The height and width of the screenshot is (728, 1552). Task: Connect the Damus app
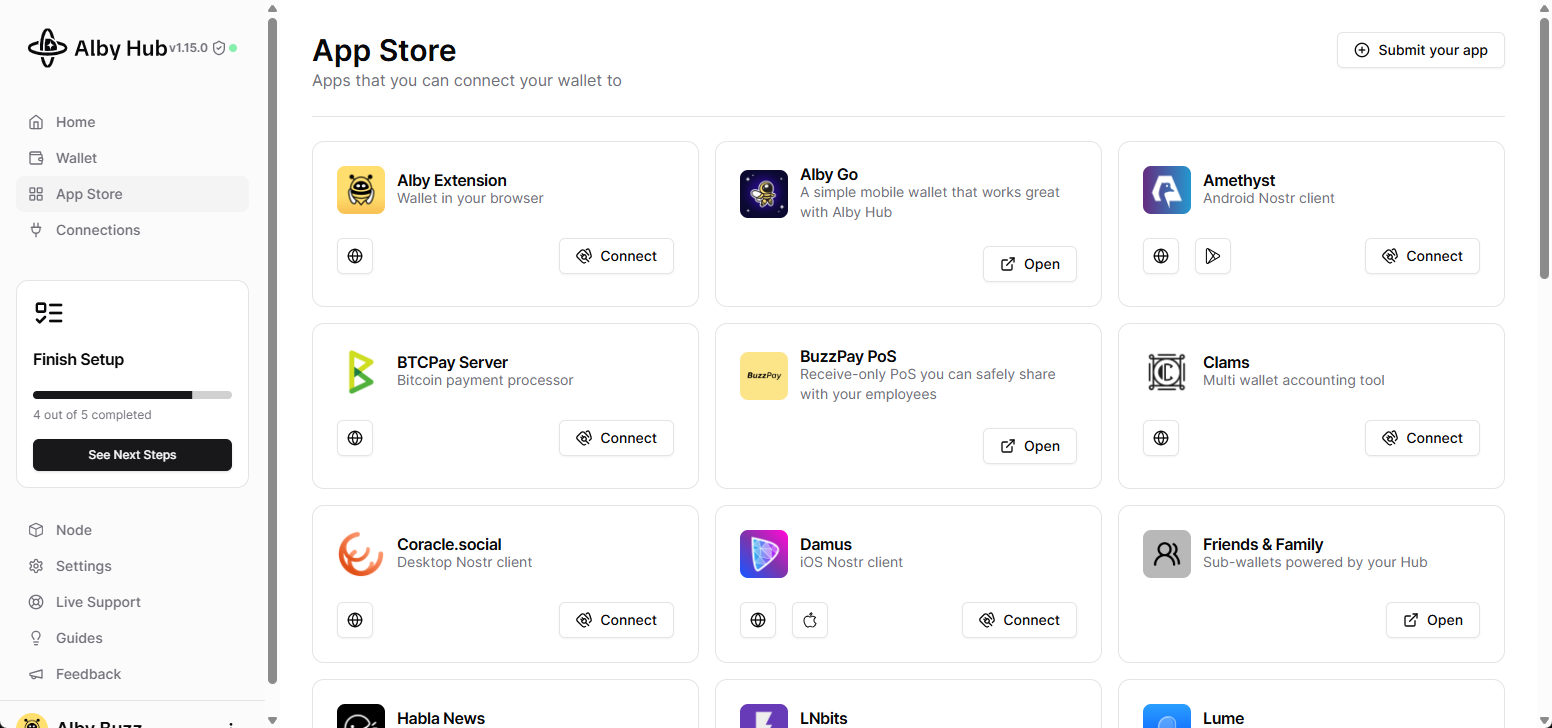[x=1019, y=620]
